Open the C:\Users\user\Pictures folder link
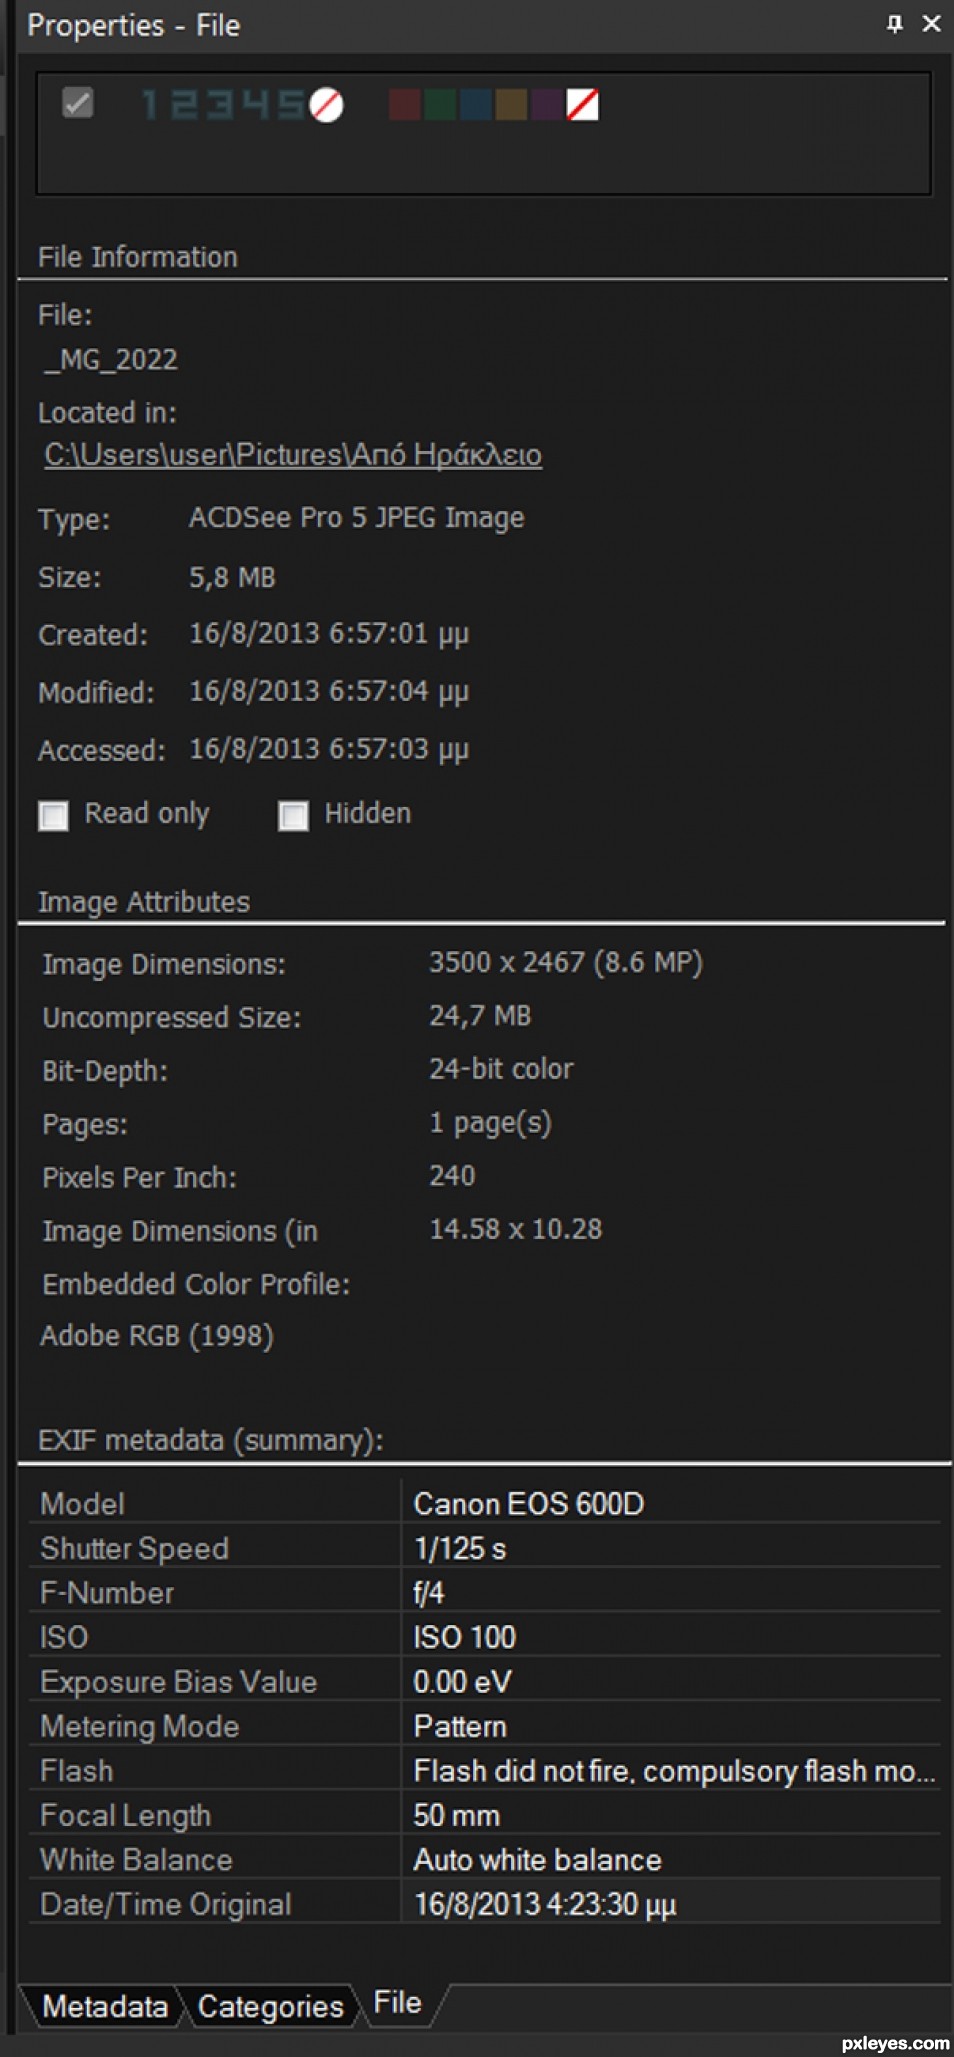954x2057 pixels. pyautogui.click(x=293, y=454)
